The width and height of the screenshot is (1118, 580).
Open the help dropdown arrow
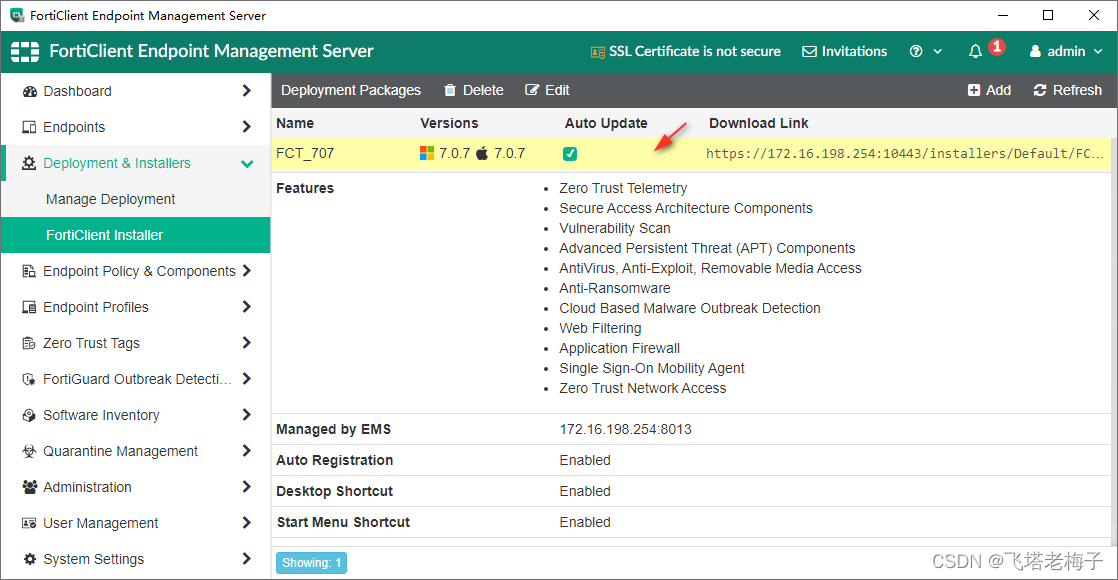[x=938, y=51]
